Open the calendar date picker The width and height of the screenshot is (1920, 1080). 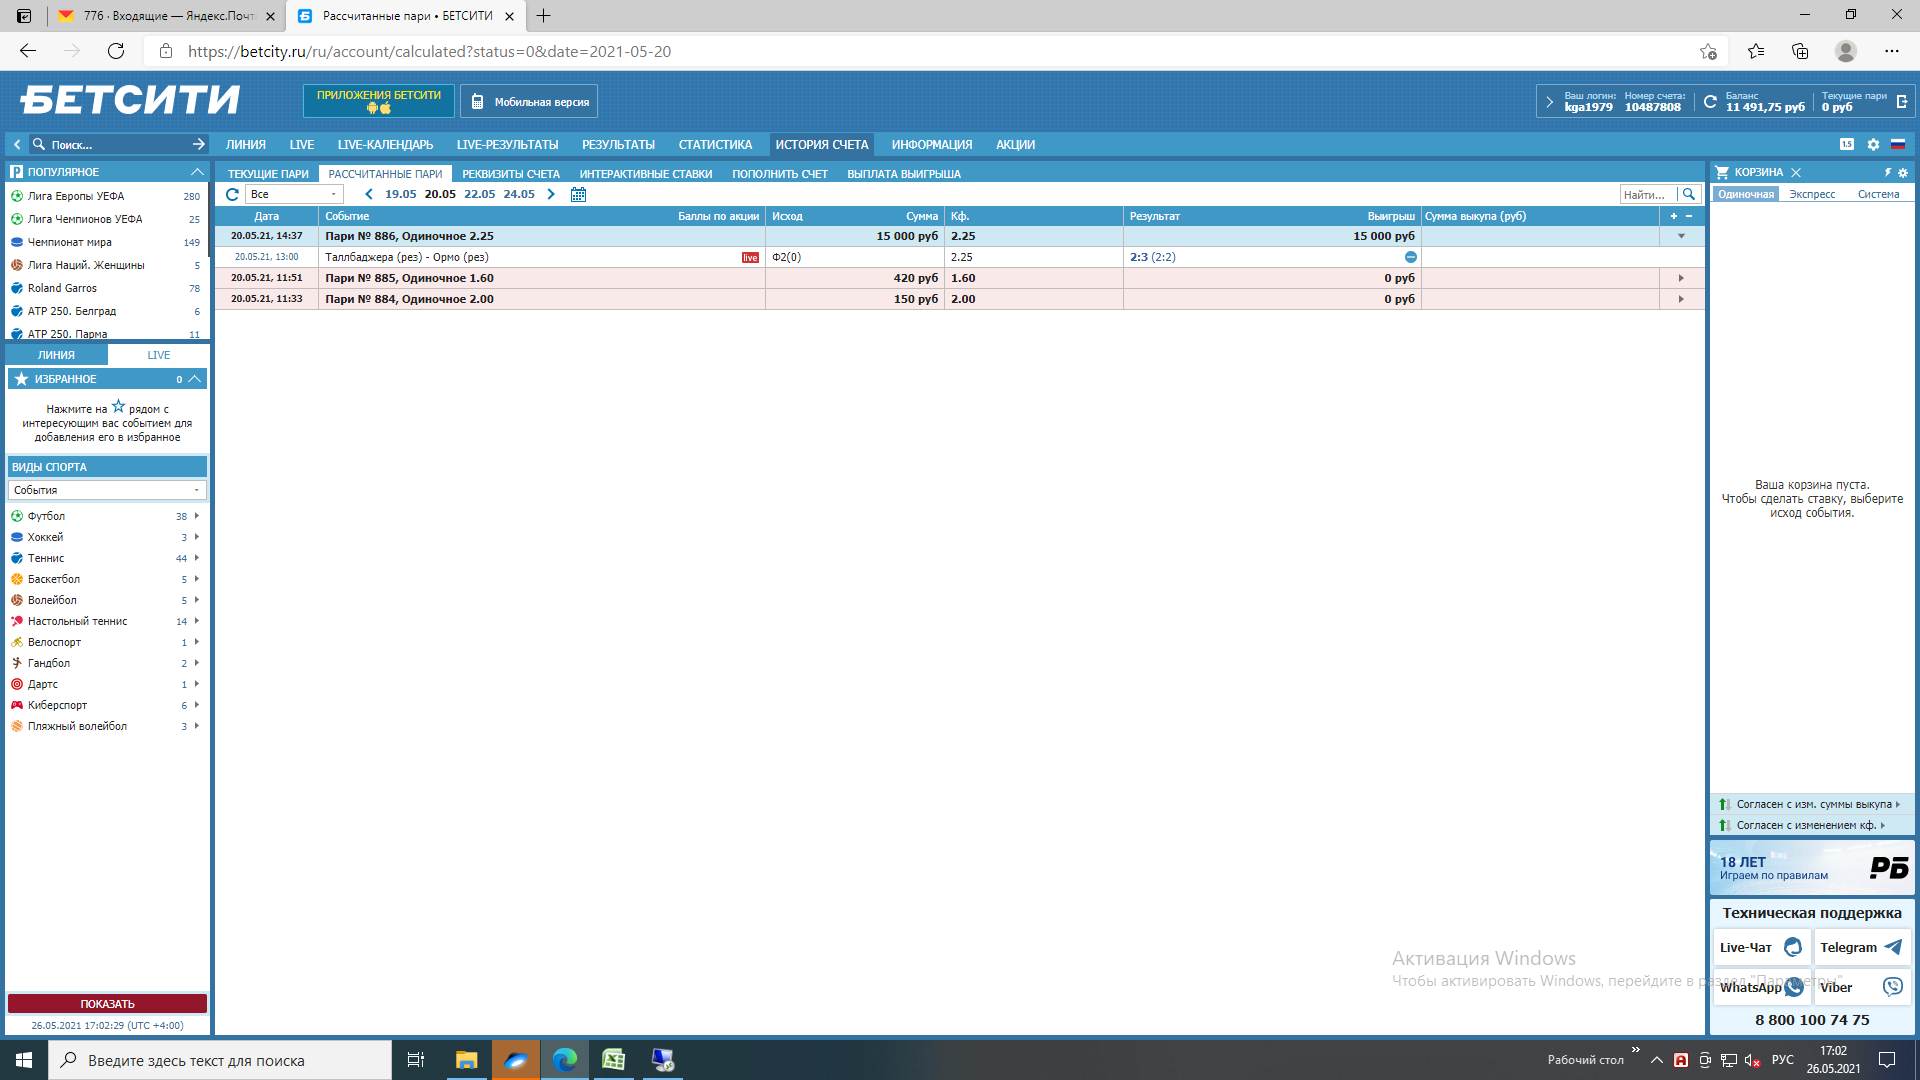(578, 194)
